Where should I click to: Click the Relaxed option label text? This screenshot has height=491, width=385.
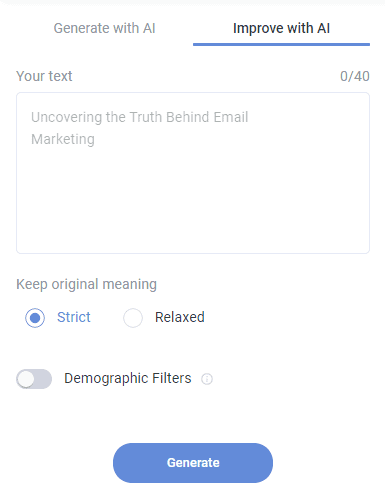[x=180, y=317]
